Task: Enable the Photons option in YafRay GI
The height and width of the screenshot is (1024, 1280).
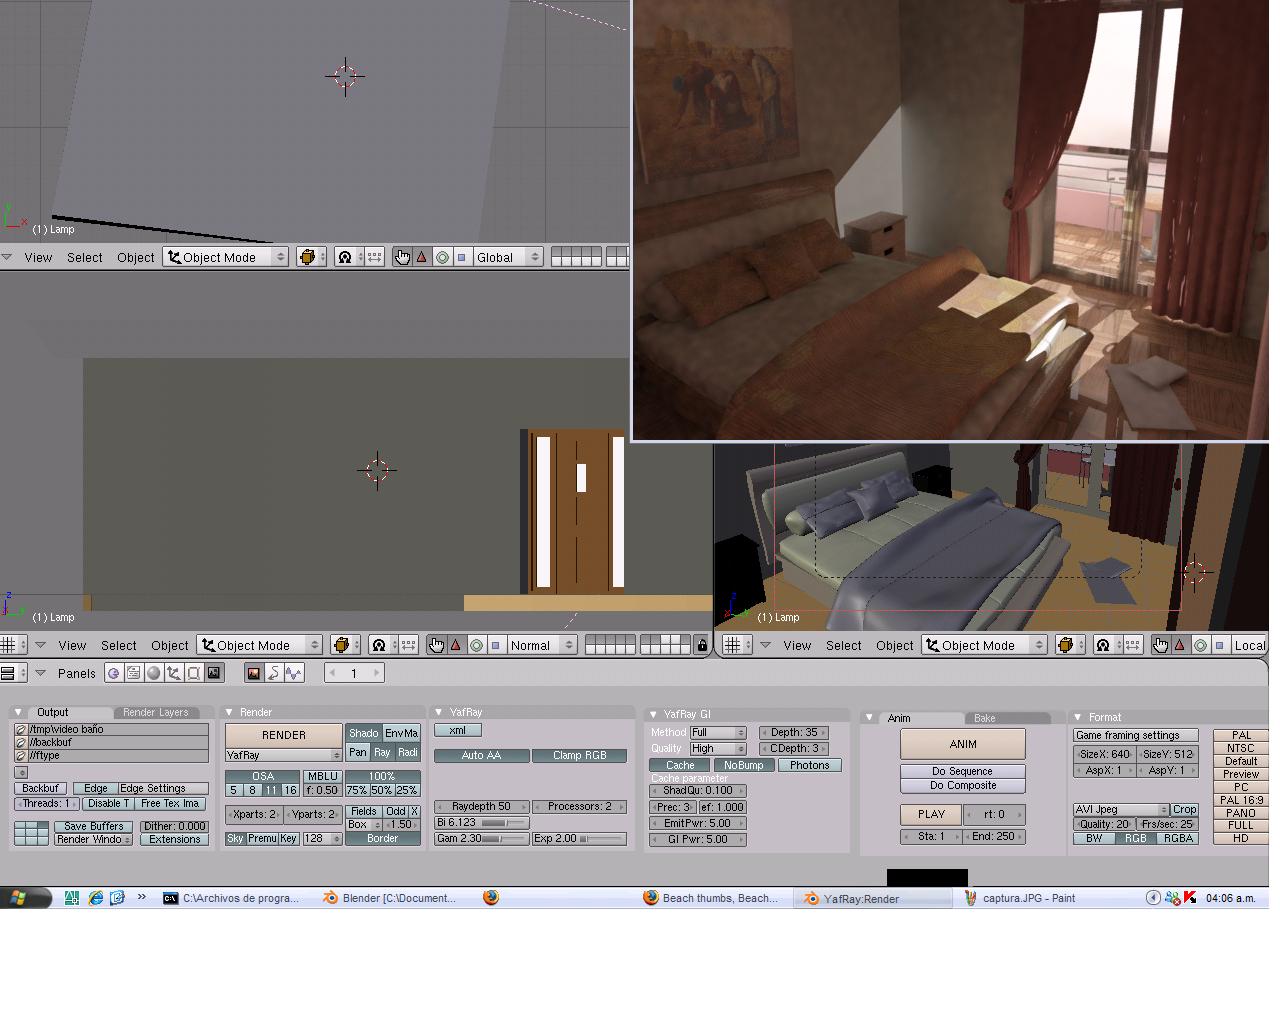Action: [809, 765]
